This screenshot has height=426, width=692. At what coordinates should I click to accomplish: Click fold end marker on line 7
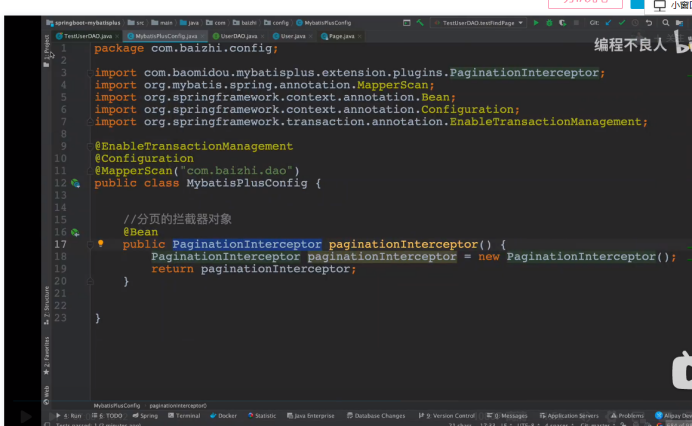point(90,122)
